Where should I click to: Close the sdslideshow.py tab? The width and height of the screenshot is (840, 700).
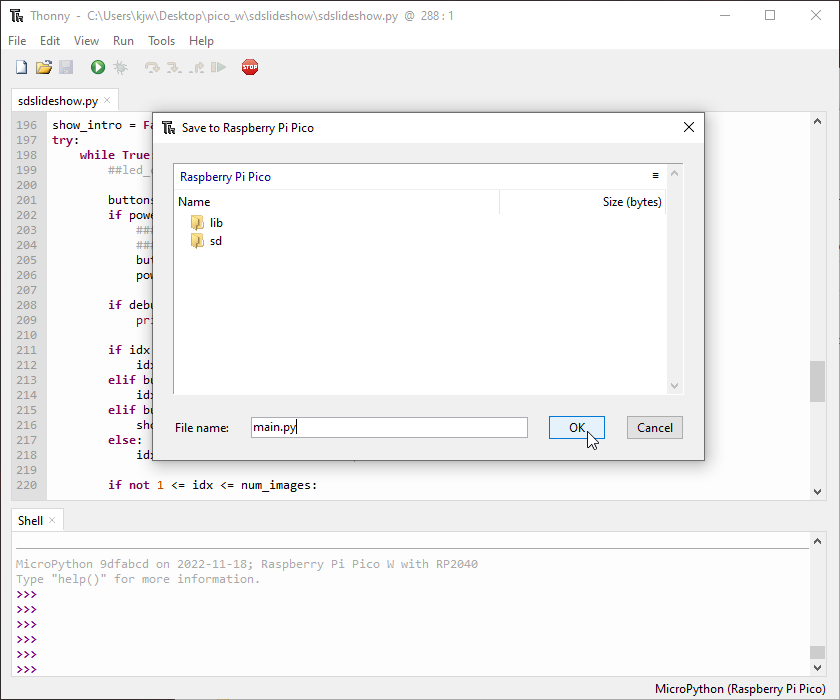pyautogui.click(x=107, y=100)
